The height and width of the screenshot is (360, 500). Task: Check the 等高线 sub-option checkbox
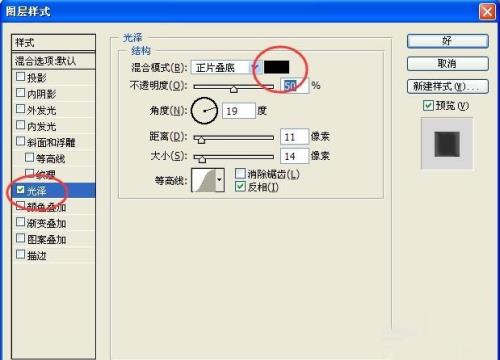tap(30, 157)
